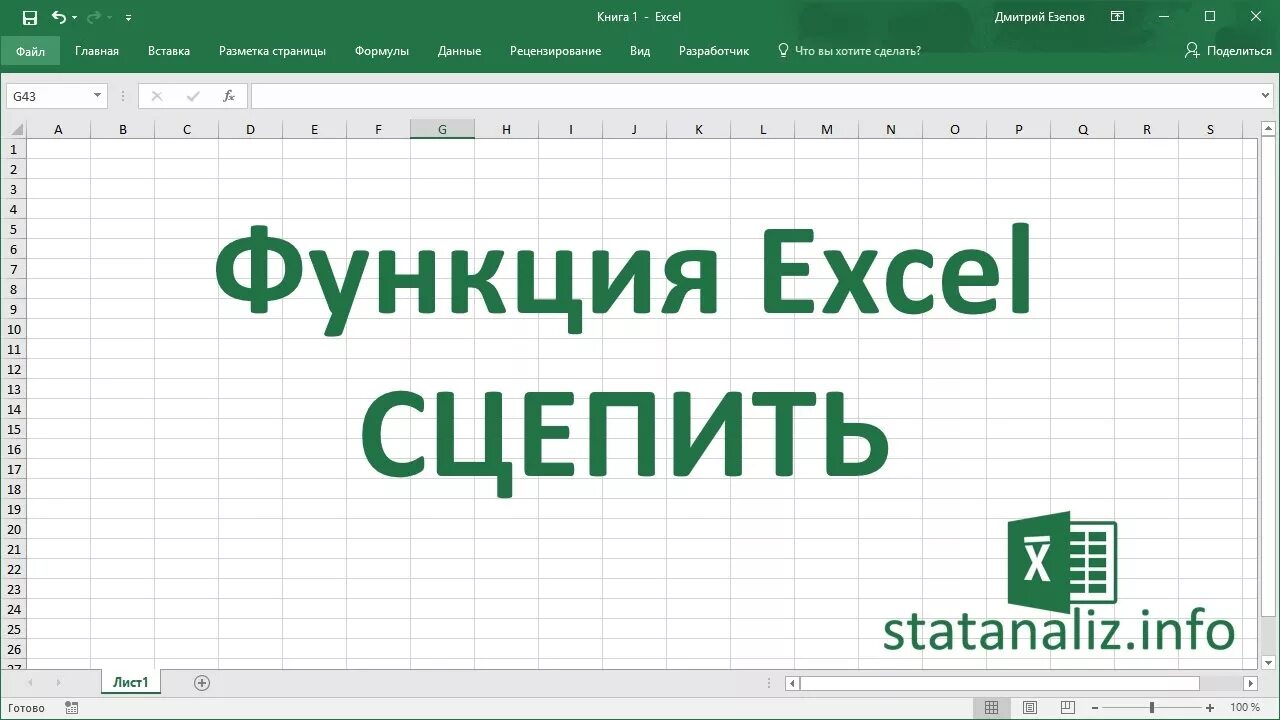Switch to the Вид tab
Viewport: 1280px width, 720px height.
(640, 51)
